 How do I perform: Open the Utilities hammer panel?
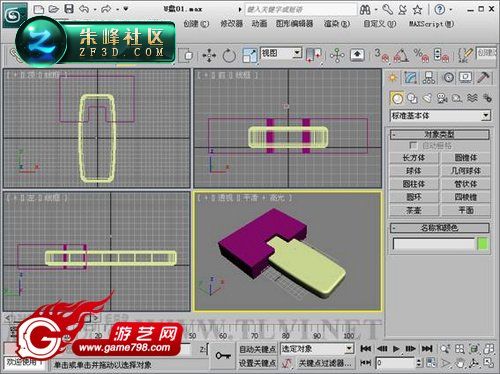(483, 78)
